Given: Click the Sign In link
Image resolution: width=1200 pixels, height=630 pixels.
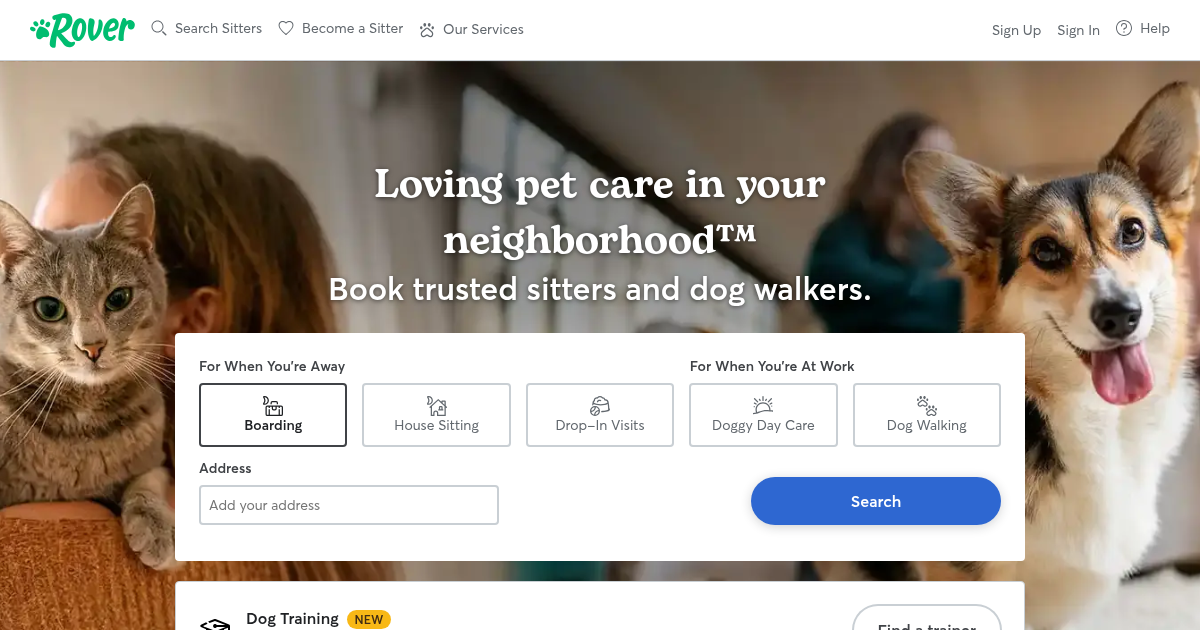Looking at the screenshot, I should tap(1078, 30).
